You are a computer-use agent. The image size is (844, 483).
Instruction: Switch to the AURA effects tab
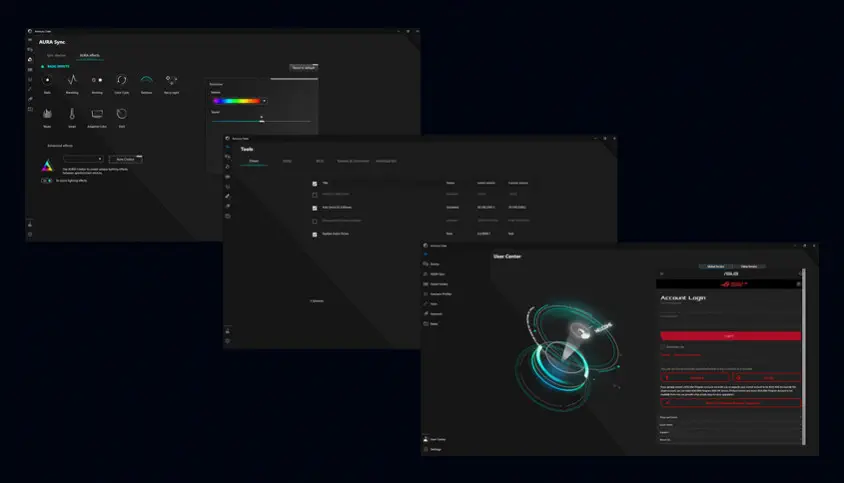tap(90, 56)
